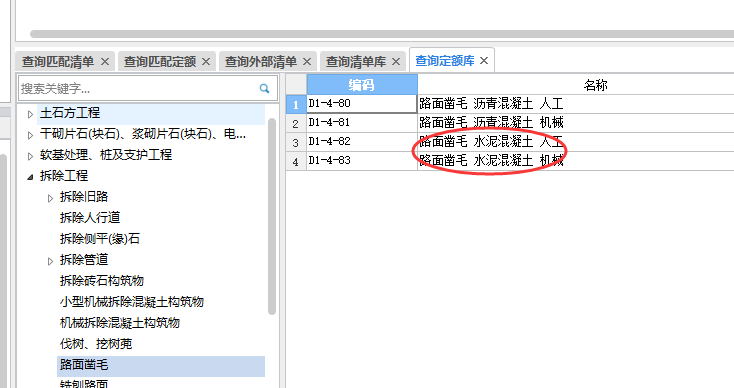The width and height of the screenshot is (734, 388).
Task: Select 拆除人行道 tree item
Action: pos(90,218)
